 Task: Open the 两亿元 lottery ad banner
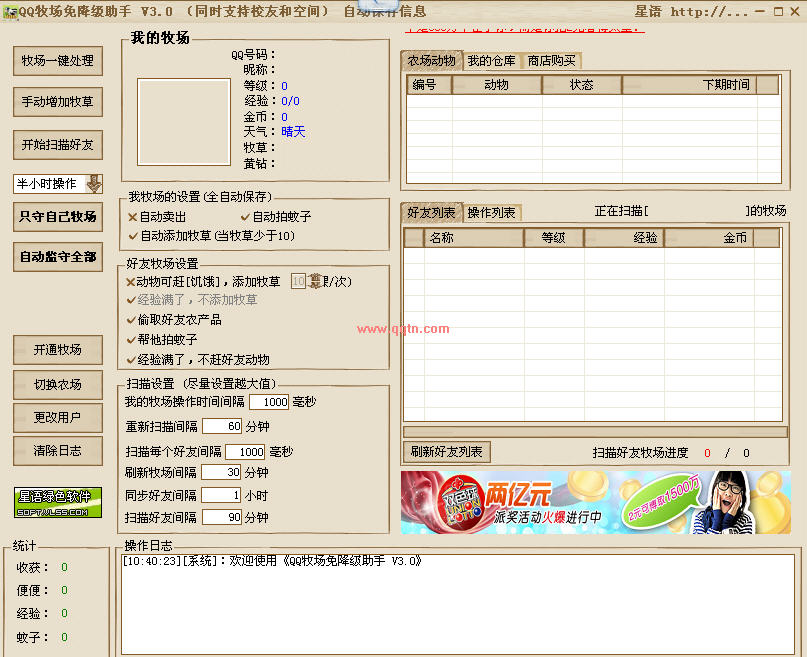pyautogui.click(x=595, y=503)
